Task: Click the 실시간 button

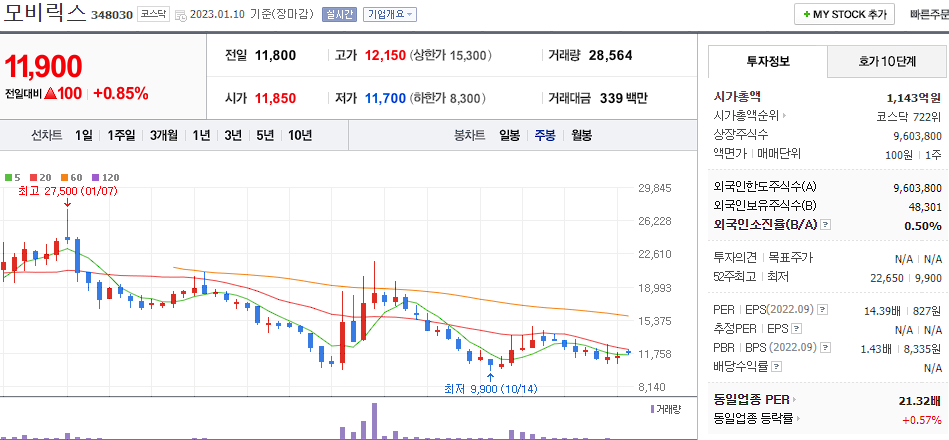Action: 340,15
